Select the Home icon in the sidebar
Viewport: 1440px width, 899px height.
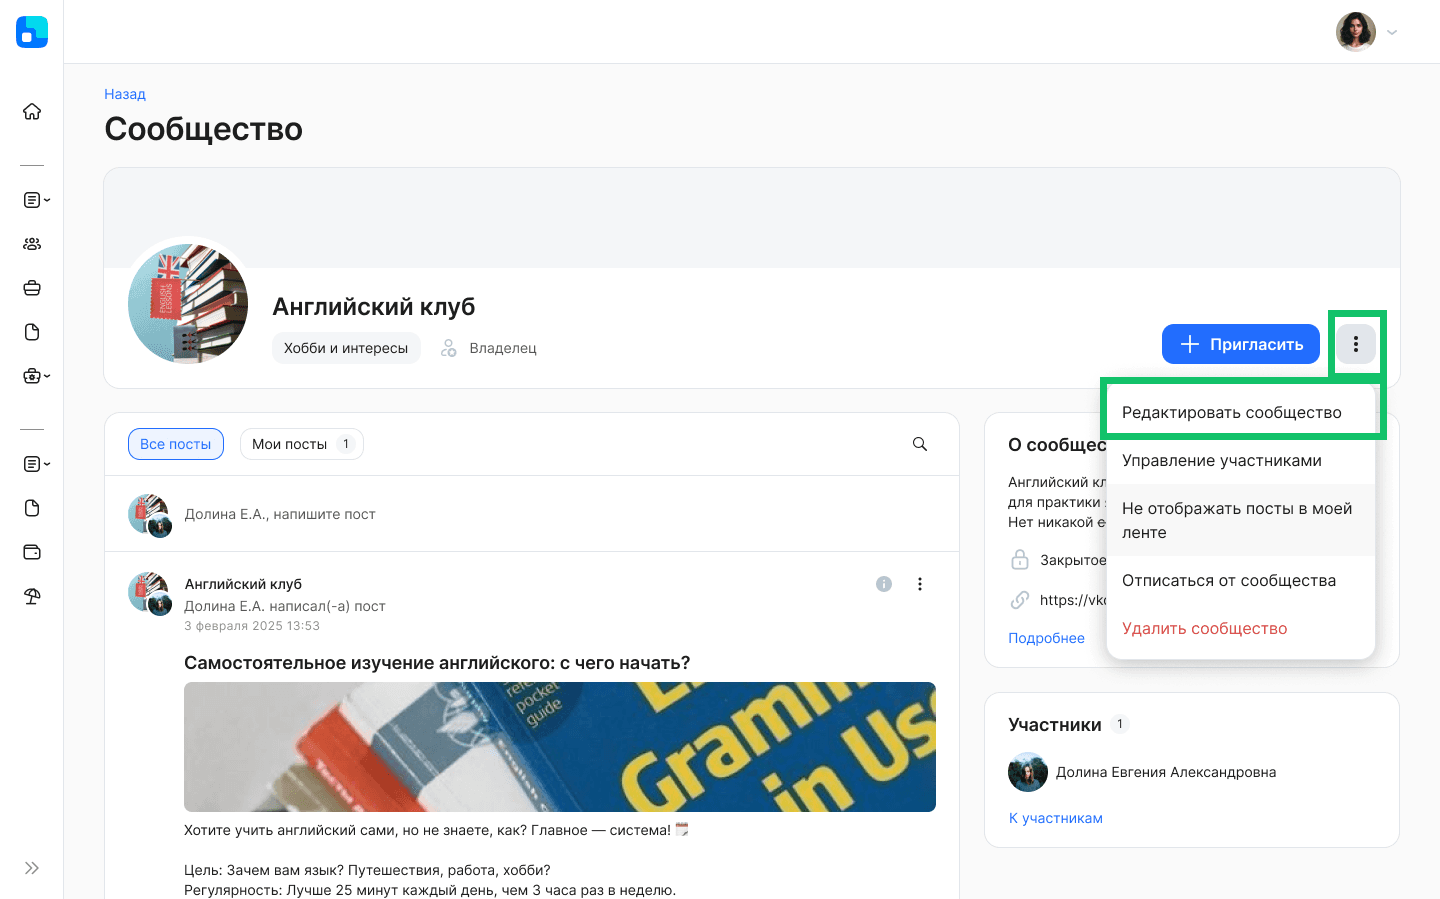coord(32,112)
